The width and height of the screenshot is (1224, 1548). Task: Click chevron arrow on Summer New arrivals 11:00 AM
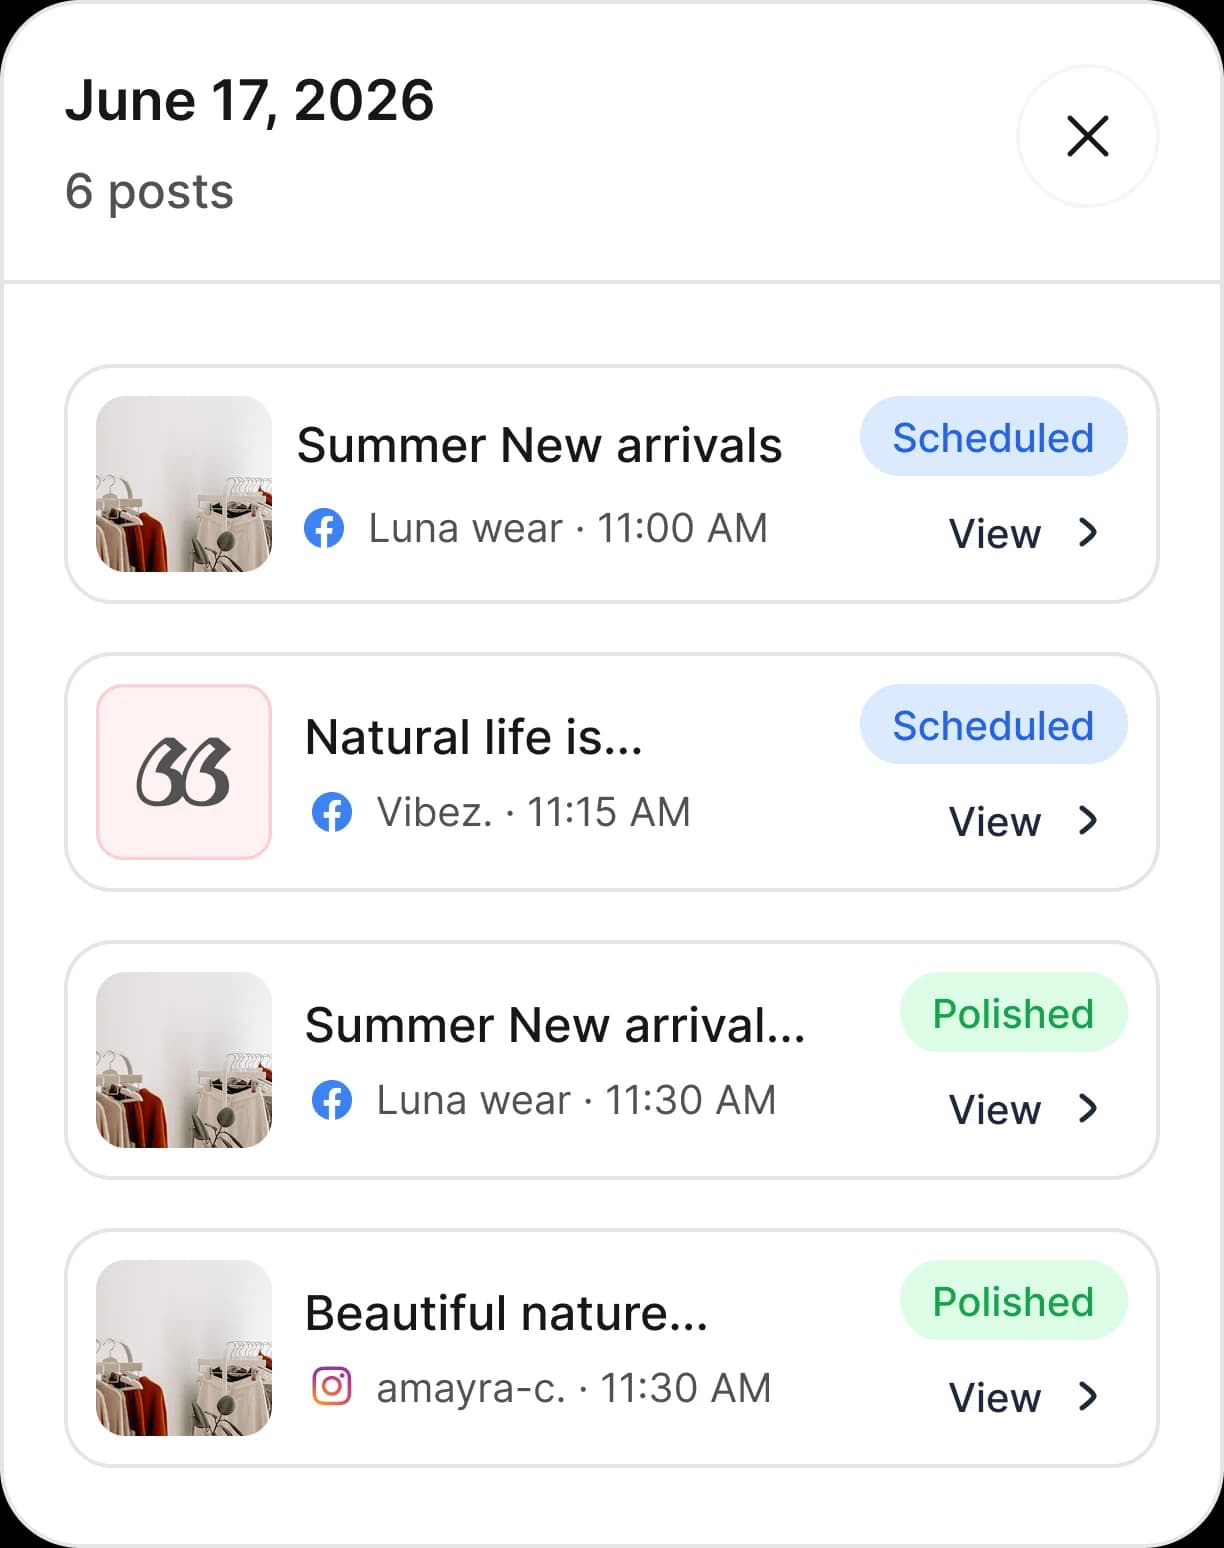tap(1088, 533)
